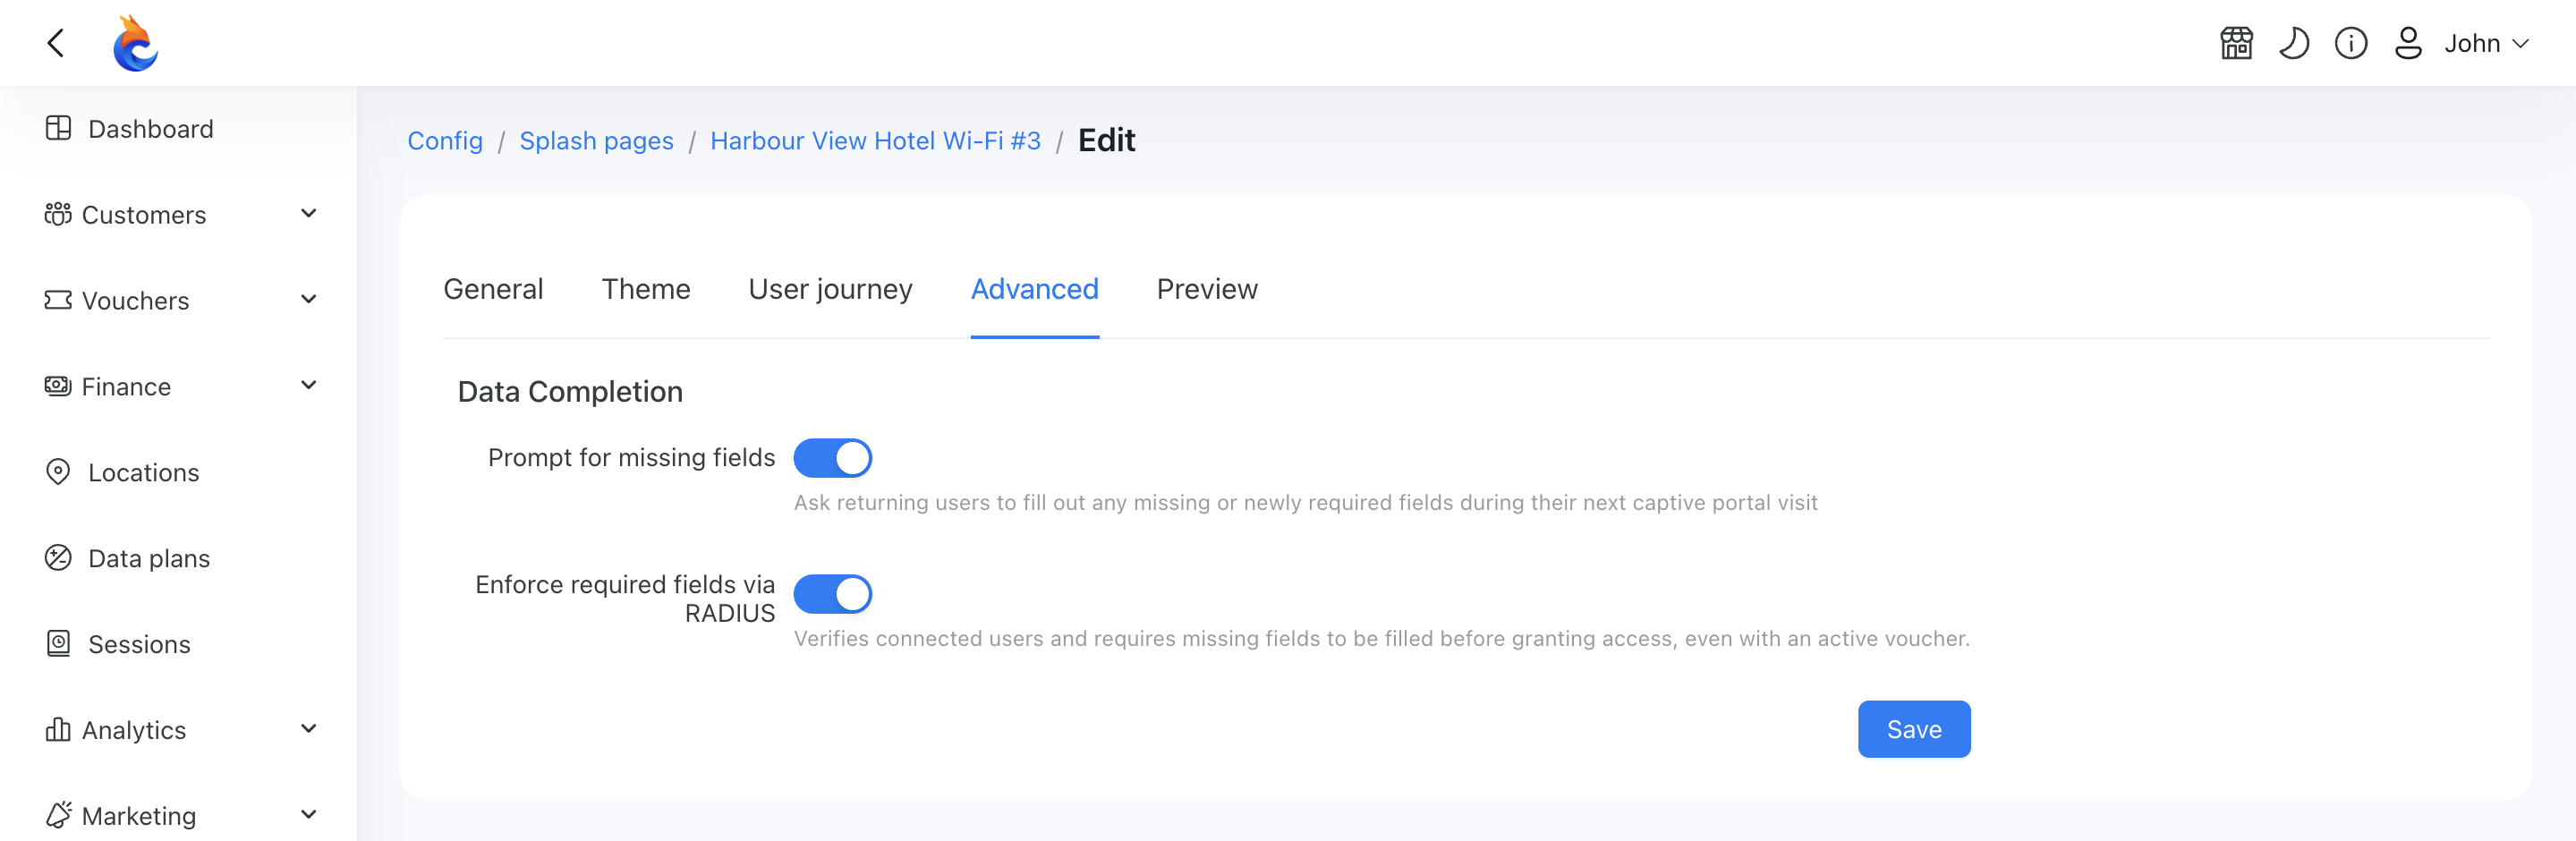2576x841 pixels.
Task: Click the flame logo icon
Action: (x=135, y=43)
